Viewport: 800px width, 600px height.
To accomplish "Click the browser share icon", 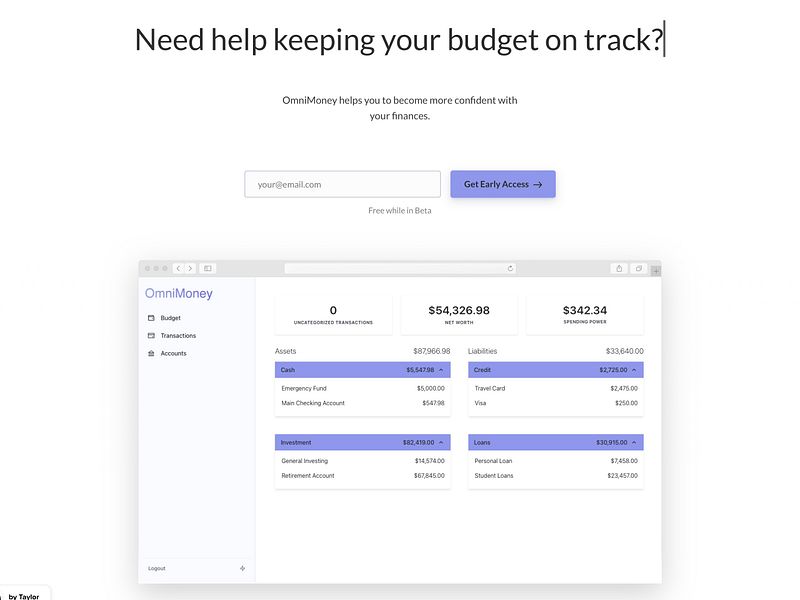I will pyautogui.click(x=619, y=268).
